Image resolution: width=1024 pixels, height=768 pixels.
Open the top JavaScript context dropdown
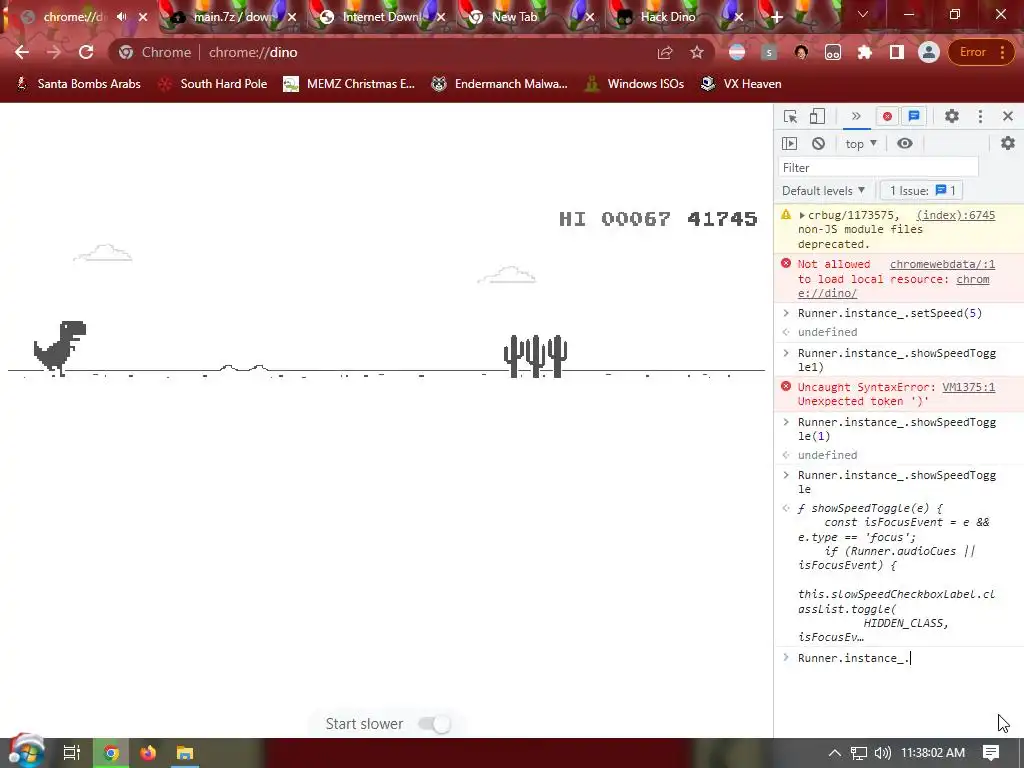[861, 144]
